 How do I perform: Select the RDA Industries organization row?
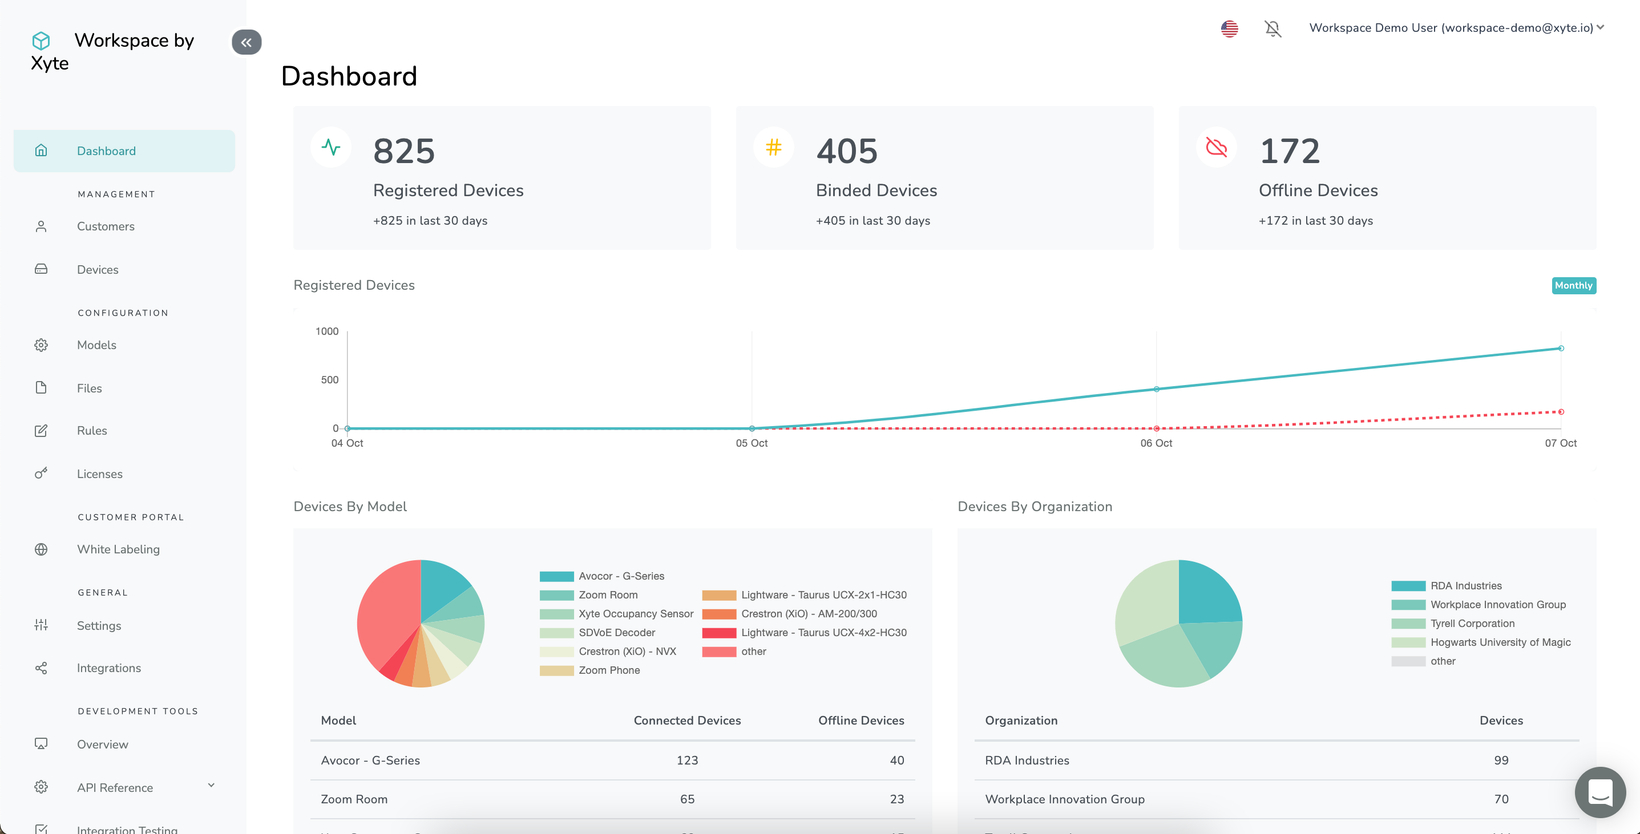(1277, 760)
